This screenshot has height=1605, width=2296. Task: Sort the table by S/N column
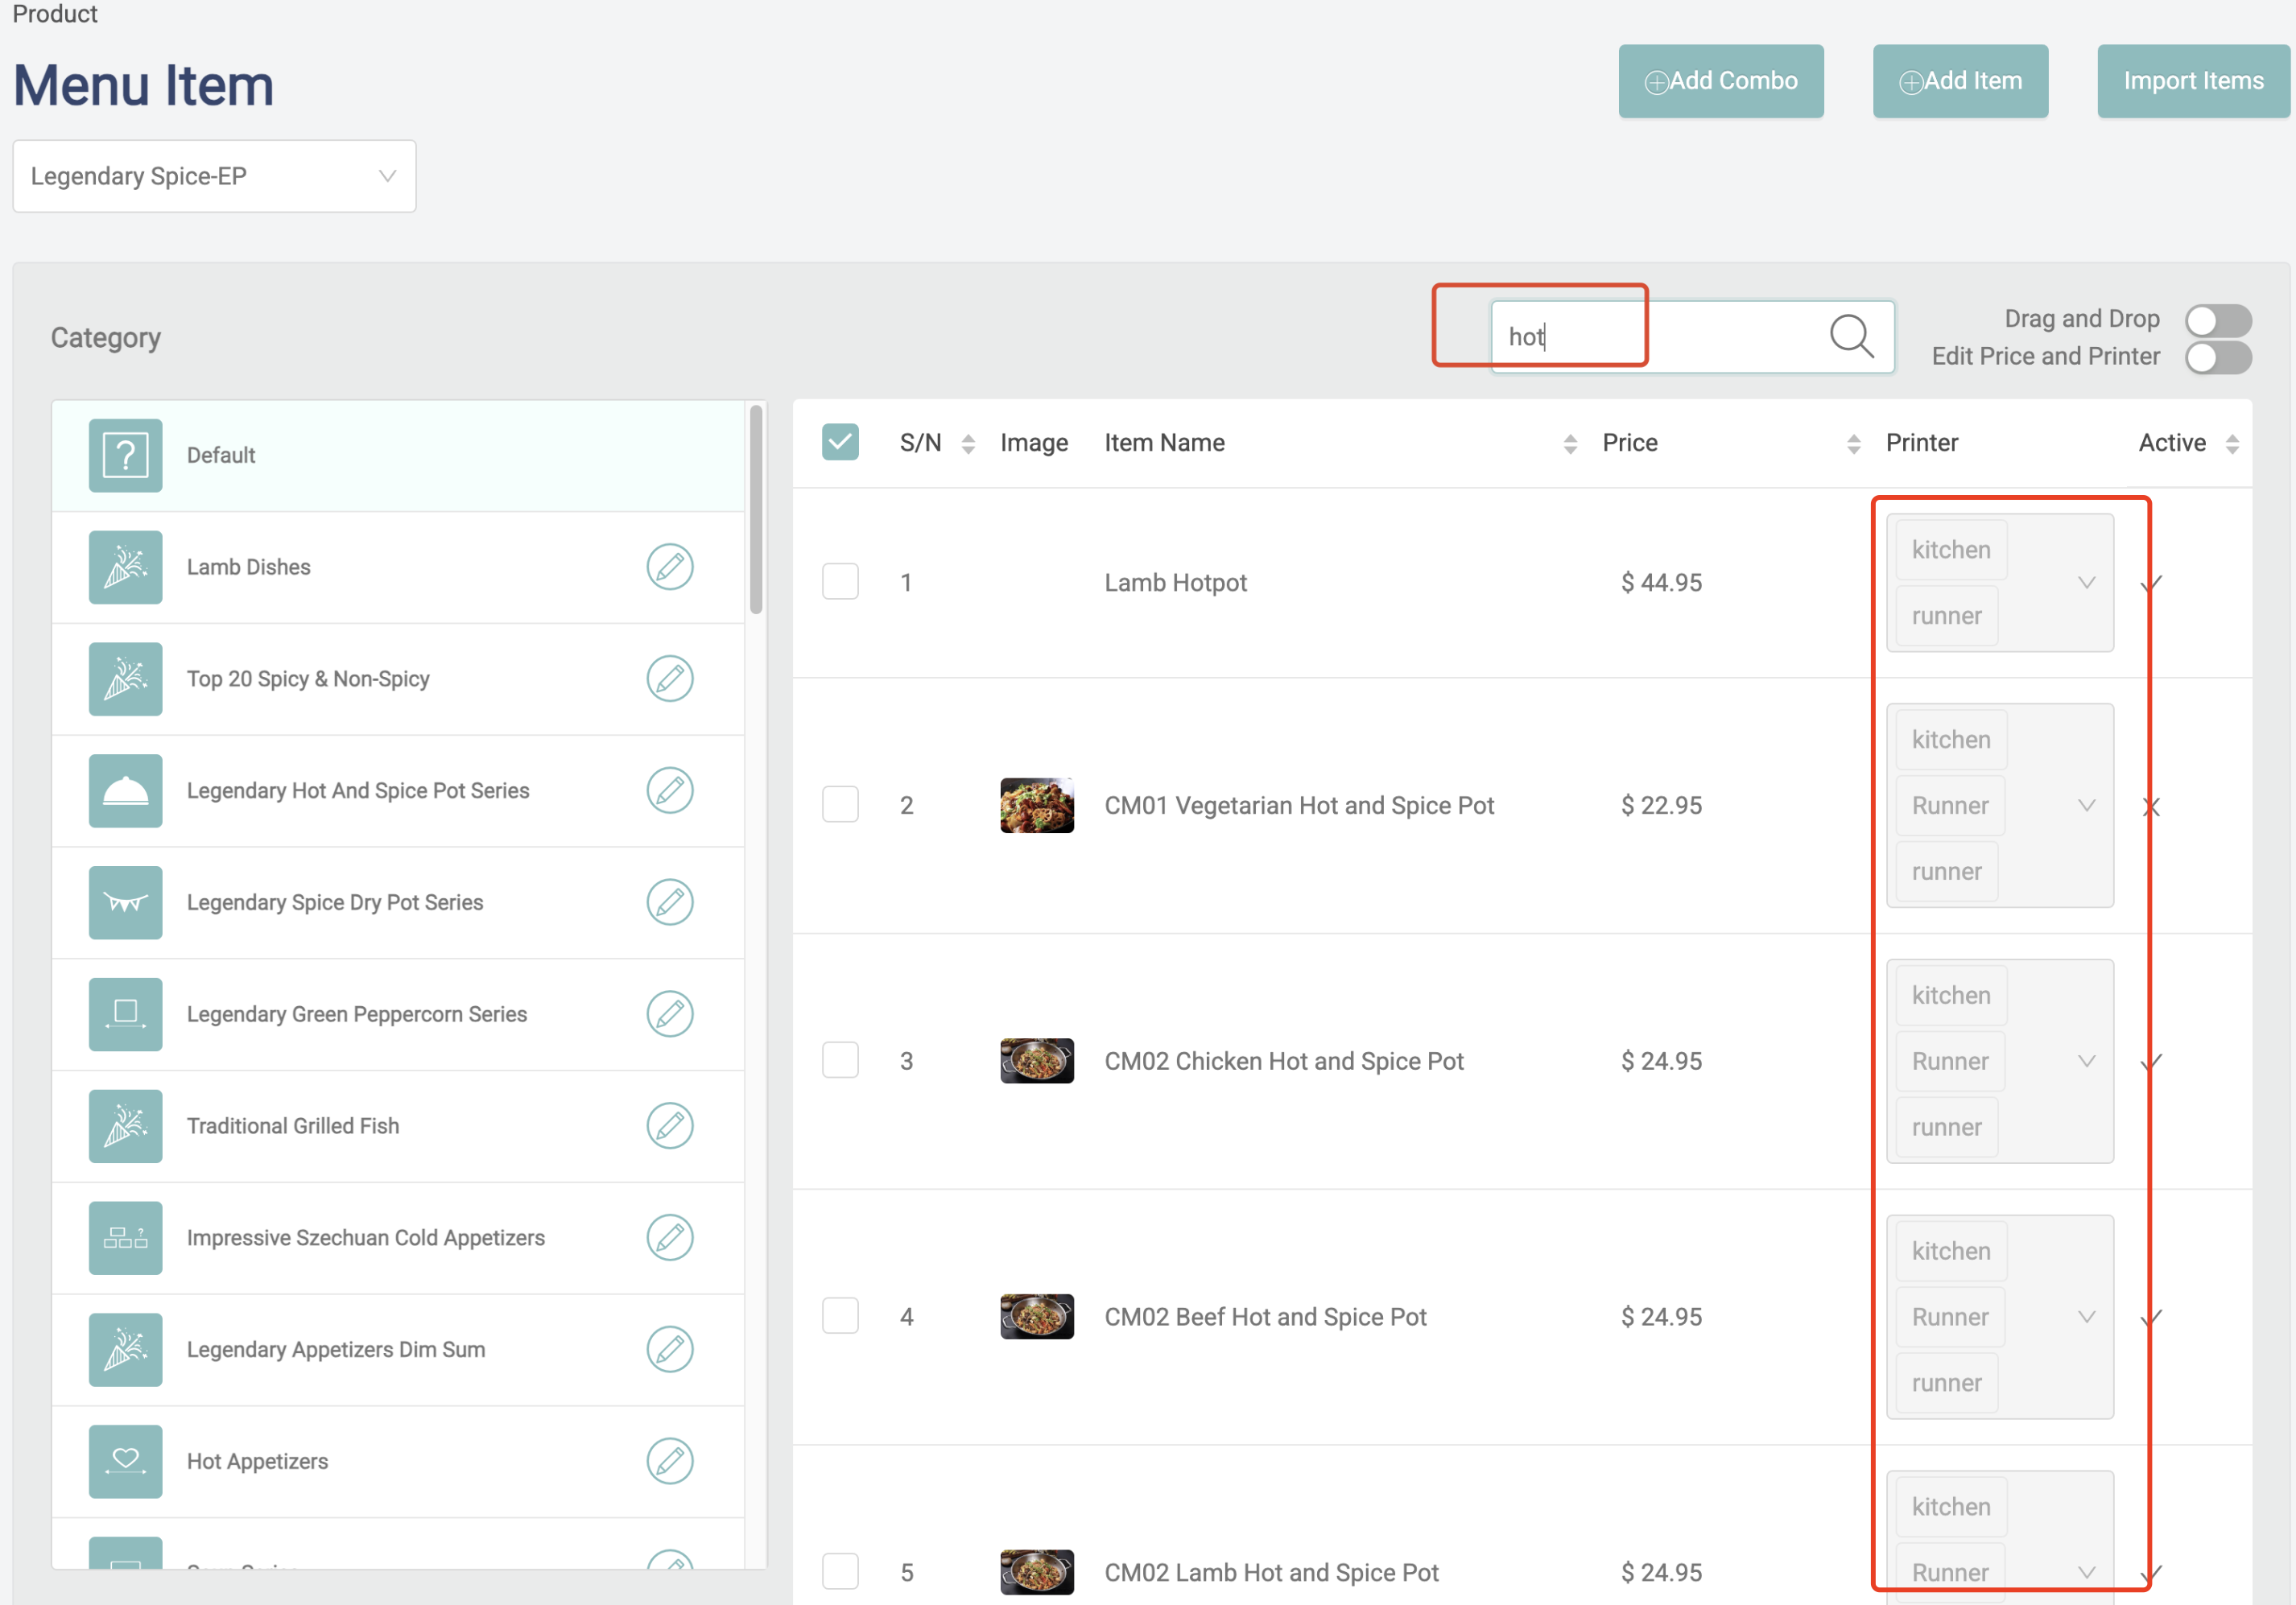(x=968, y=444)
